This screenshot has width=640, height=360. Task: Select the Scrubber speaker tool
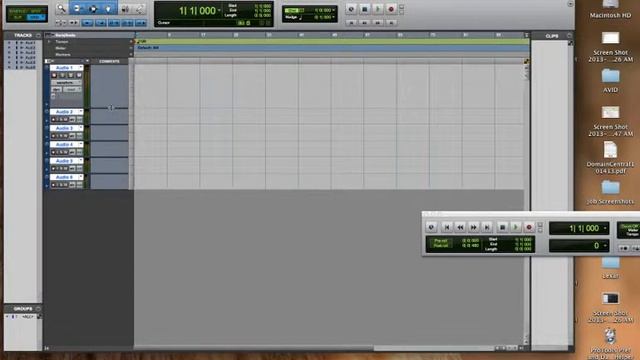[x=125, y=9]
